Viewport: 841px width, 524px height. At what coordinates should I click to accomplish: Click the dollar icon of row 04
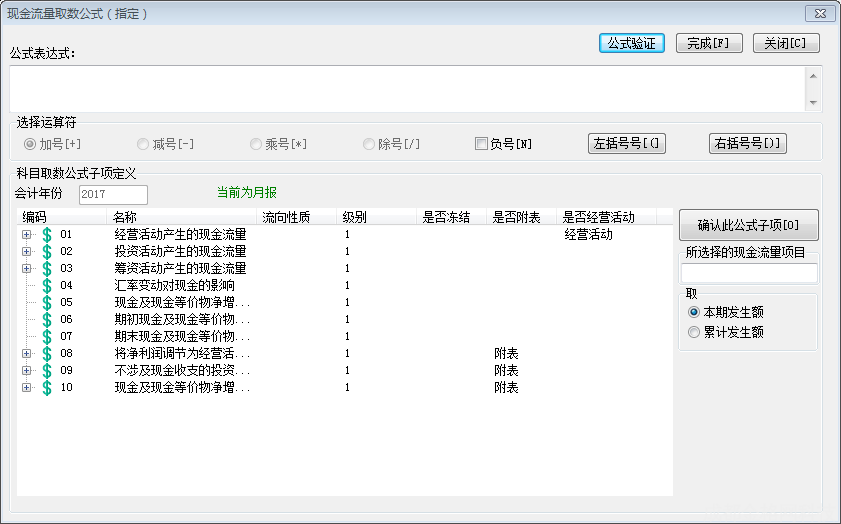pyautogui.click(x=46, y=285)
